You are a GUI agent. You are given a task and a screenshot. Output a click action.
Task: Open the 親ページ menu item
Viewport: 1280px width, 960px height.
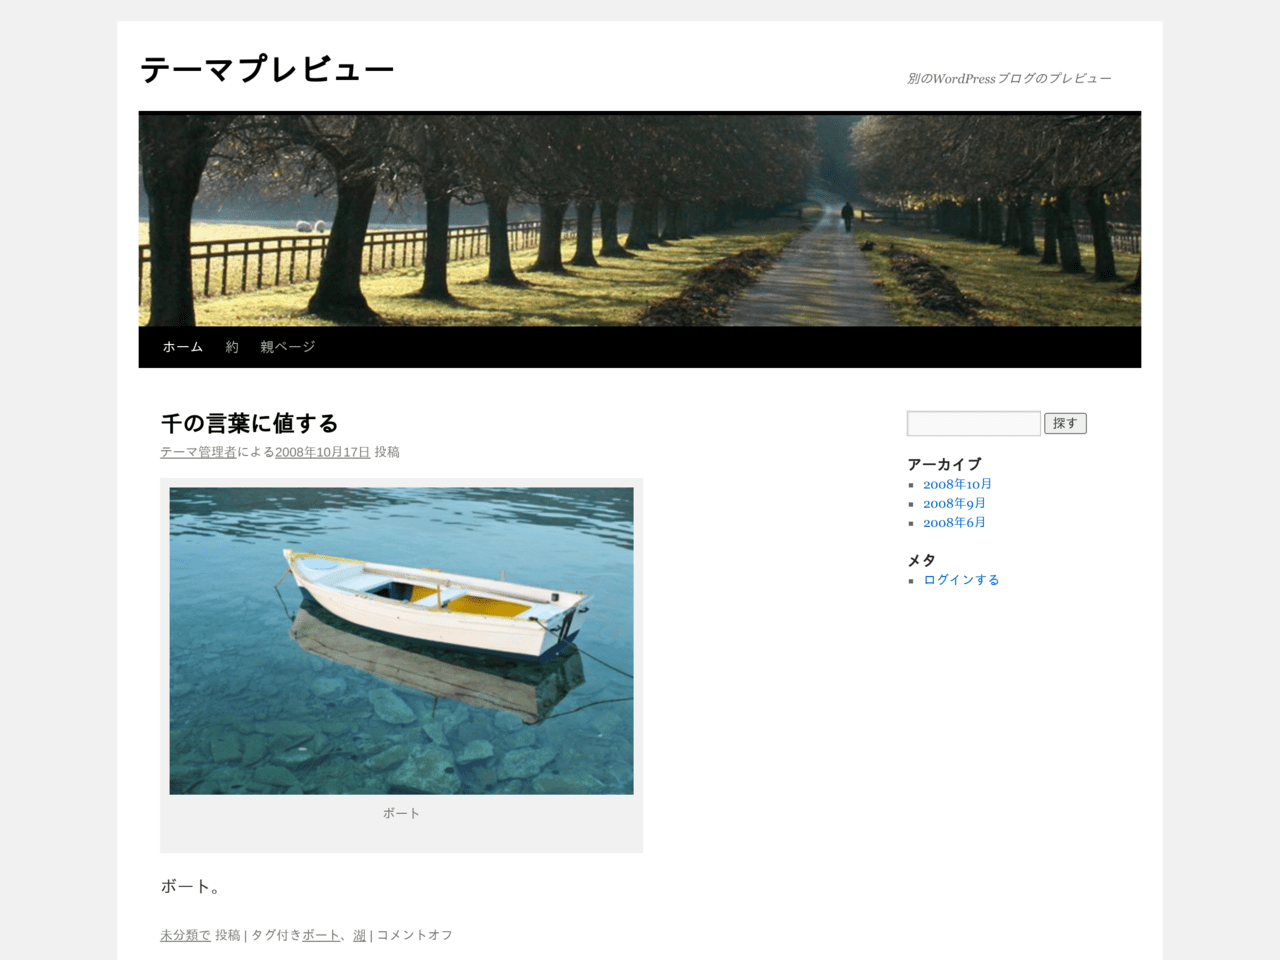tap(288, 347)
